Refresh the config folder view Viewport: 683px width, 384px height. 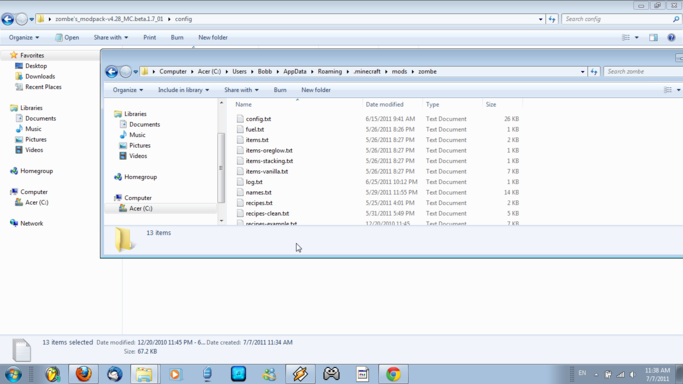(552, 19)
